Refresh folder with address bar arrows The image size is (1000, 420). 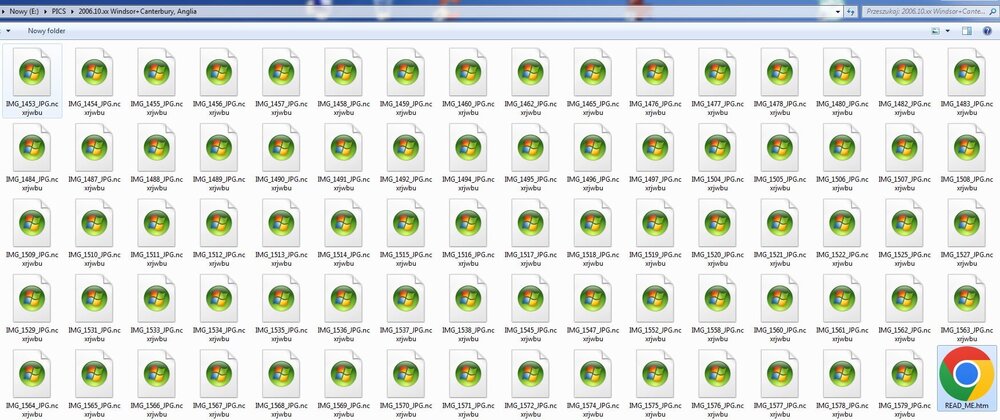851,11
